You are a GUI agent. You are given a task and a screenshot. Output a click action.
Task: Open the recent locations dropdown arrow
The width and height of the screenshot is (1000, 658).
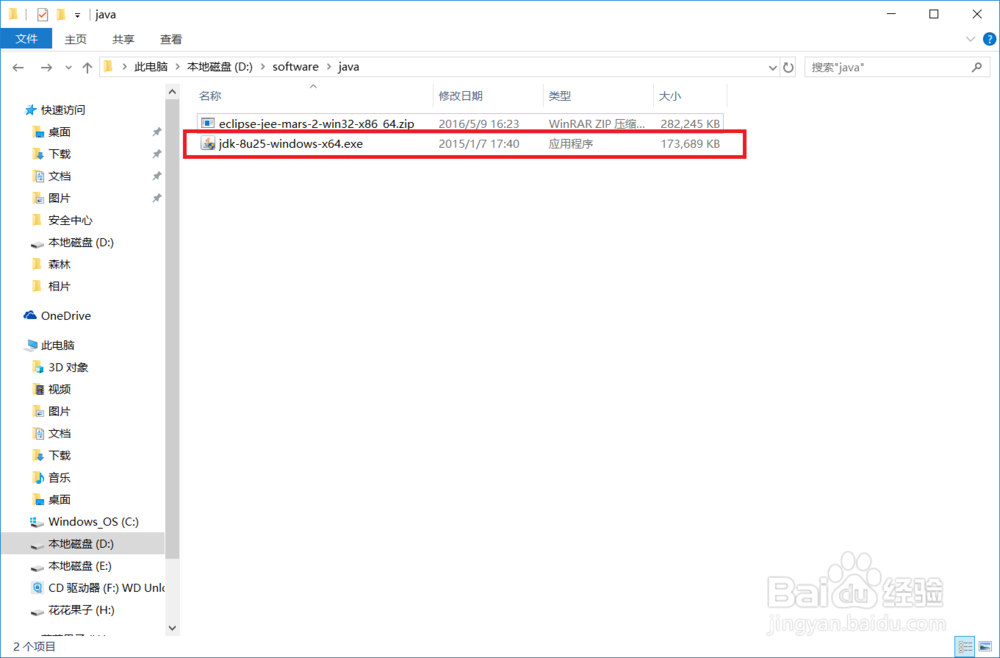(68, 68)
